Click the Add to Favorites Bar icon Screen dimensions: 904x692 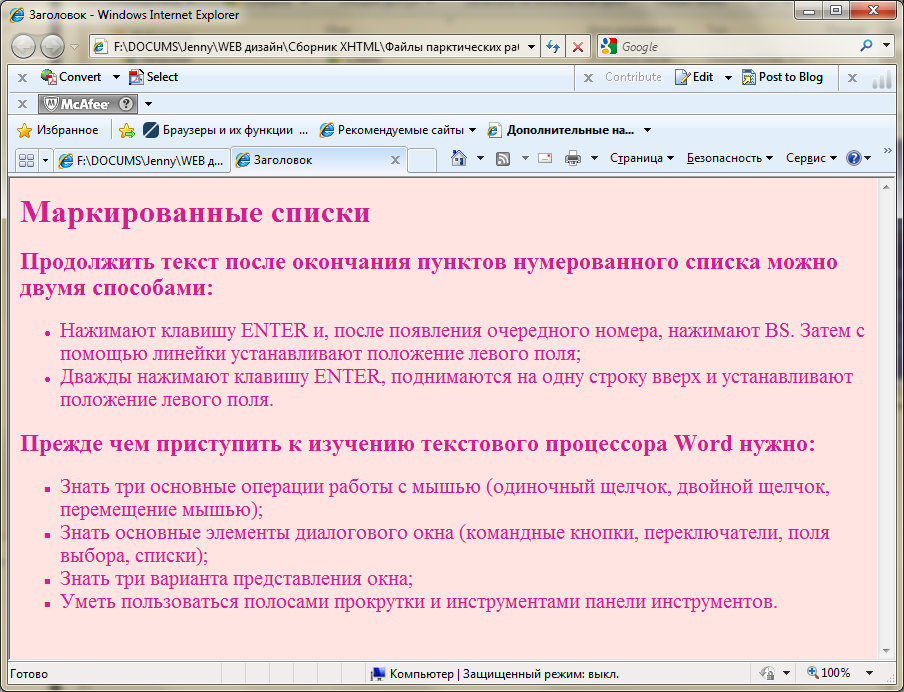[127, 130]
